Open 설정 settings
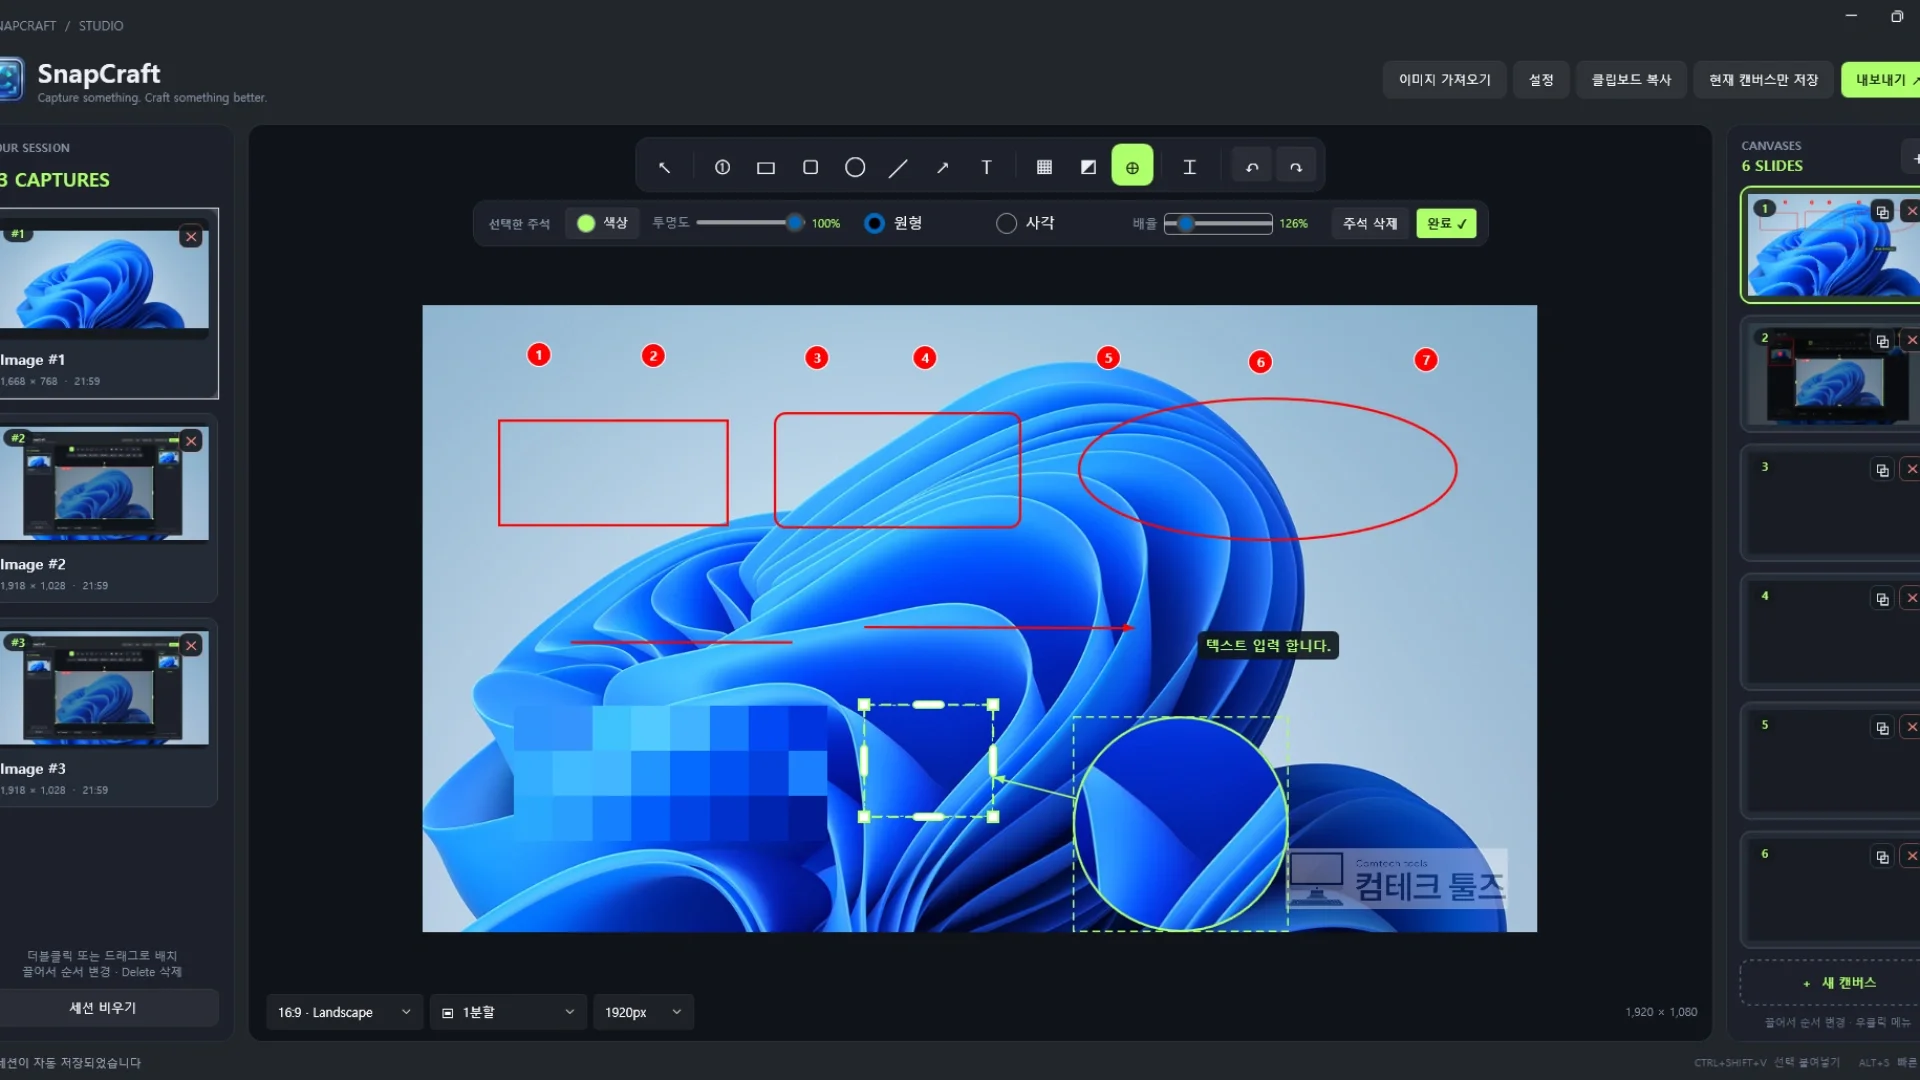 (x=1541, y=80)
